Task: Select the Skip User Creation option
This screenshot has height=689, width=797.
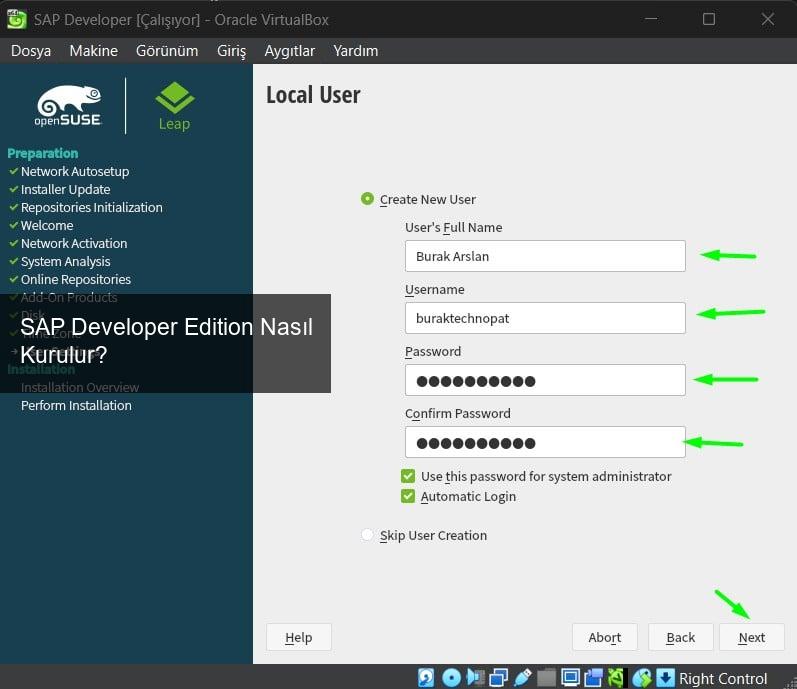Action: click(367, 535)
